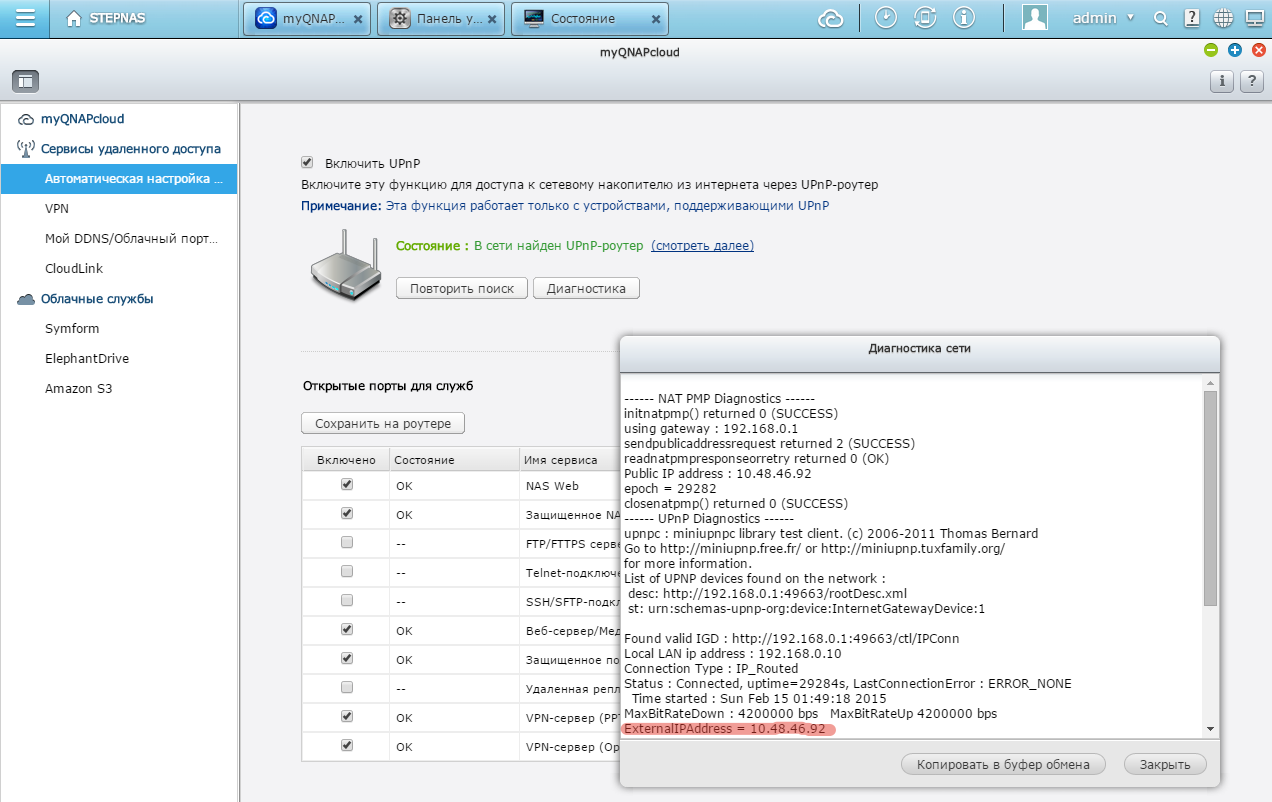The width and height of the screenshot is (1272, 802).
Task: Click 'Копировать в буфер обмена' button
Action: 1003,764
